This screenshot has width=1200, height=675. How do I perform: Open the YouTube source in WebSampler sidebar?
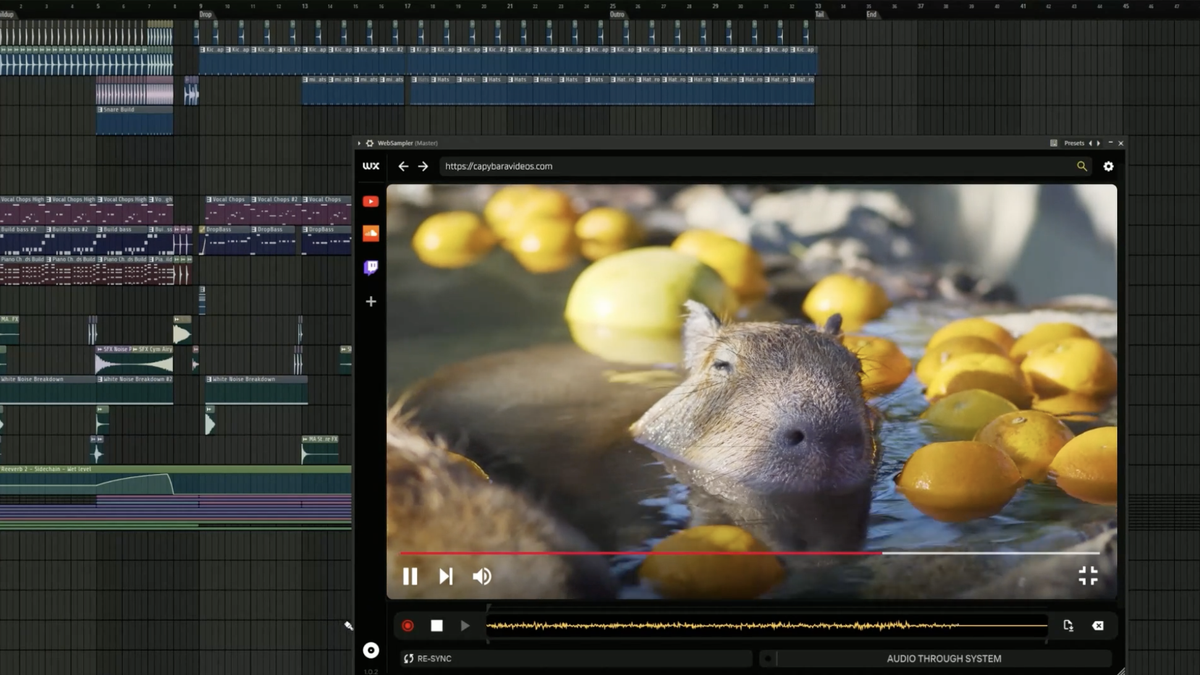371,201
